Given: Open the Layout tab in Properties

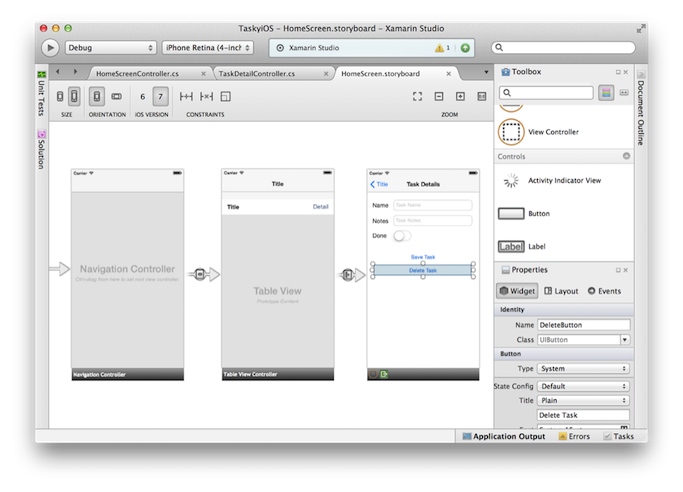Looking at the screenshot, I should pos(561,291).
